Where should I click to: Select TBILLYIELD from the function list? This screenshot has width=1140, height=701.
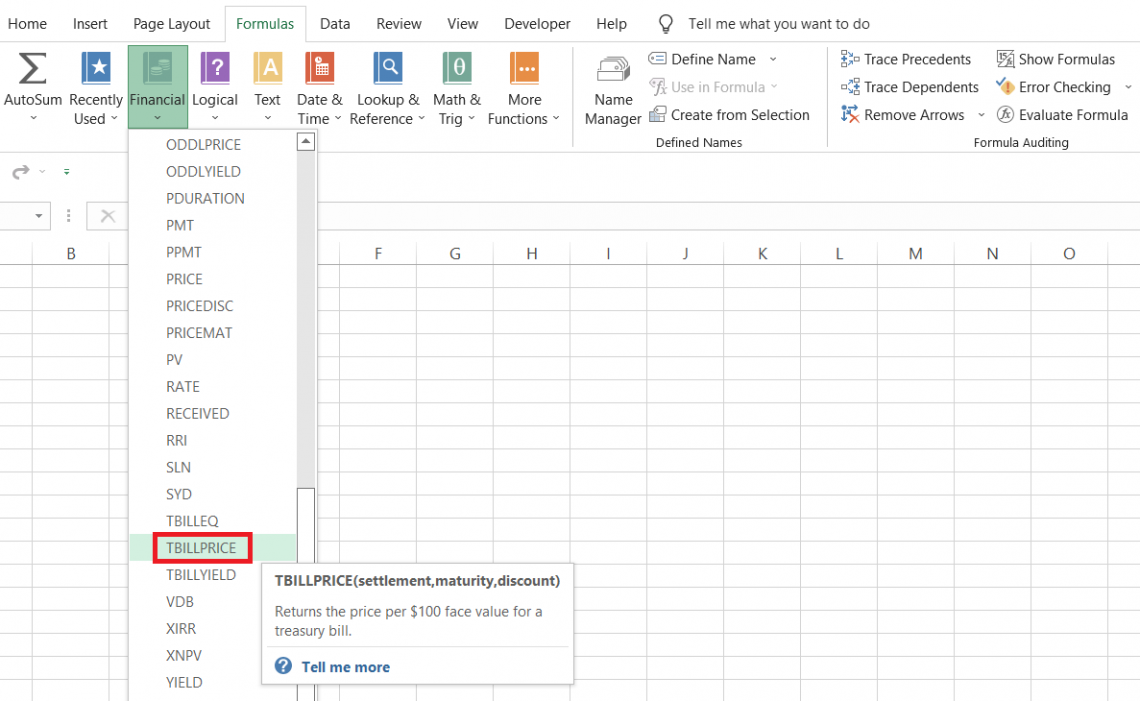[x=202, y=574]
